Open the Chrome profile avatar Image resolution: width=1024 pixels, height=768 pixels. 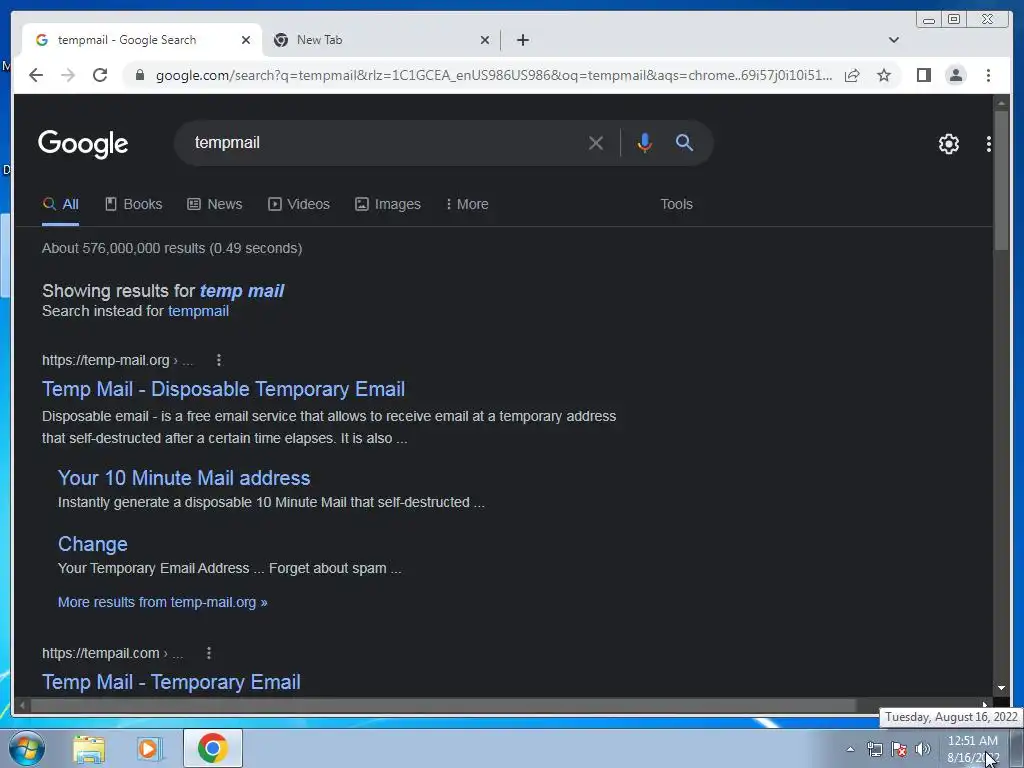pyautogui.click(x=955, y=75)
